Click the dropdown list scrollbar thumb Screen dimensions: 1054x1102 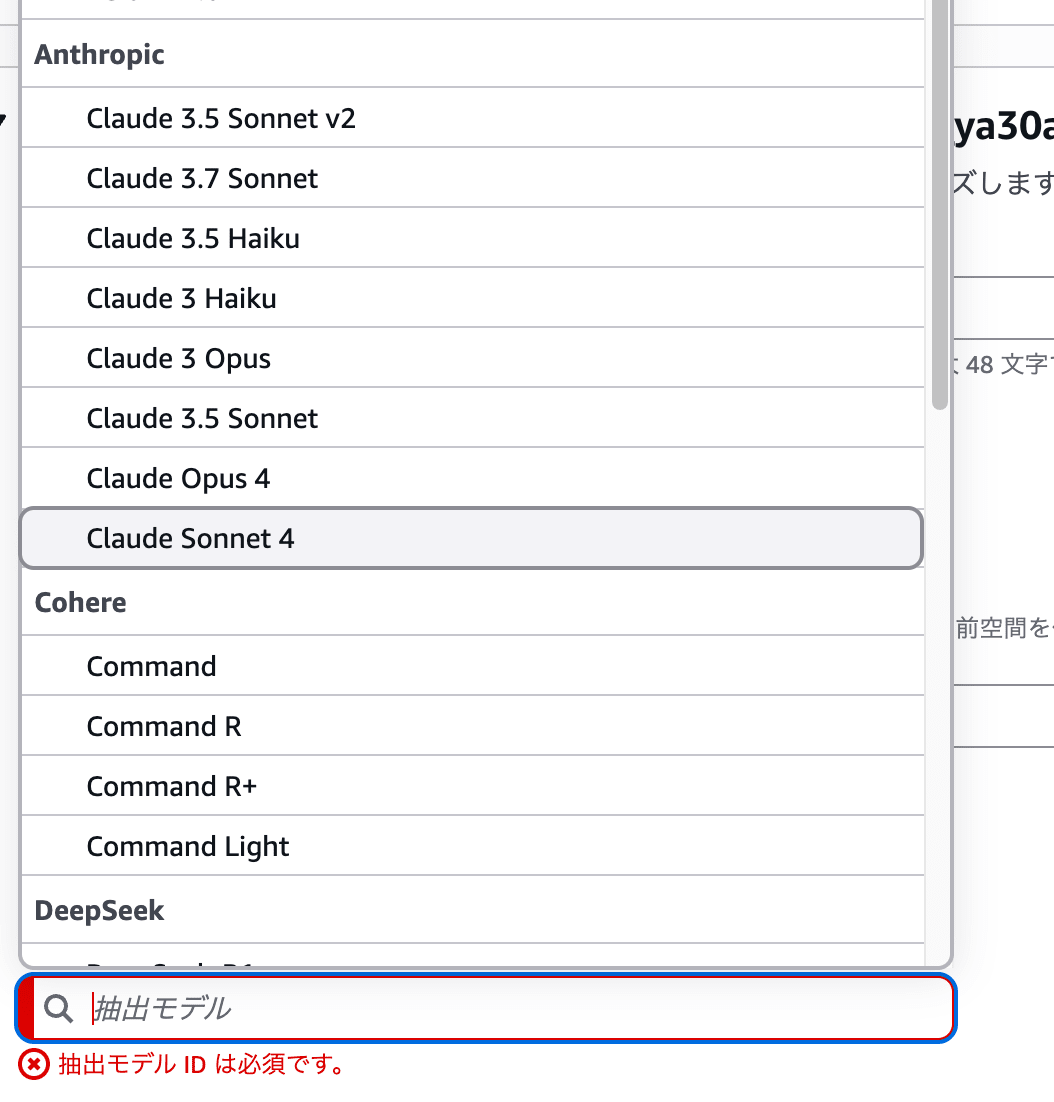(939, 200)
